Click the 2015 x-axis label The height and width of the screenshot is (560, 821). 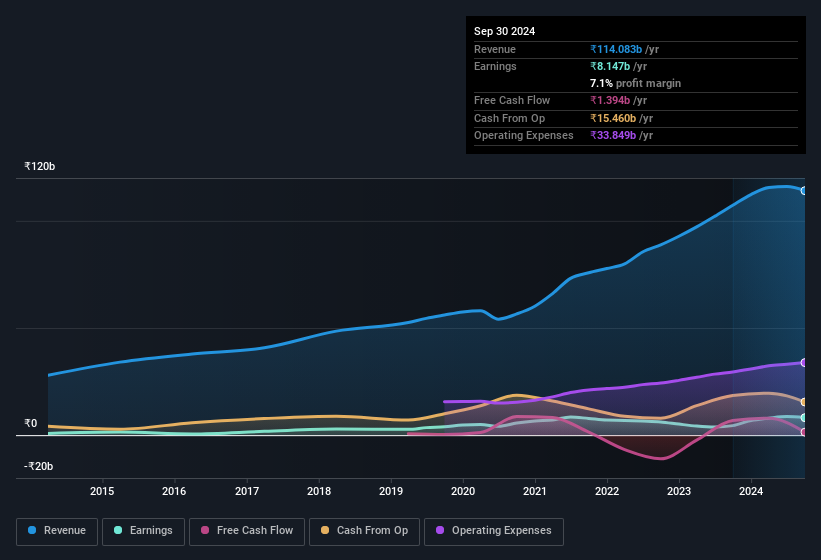(x=102, y=491)
